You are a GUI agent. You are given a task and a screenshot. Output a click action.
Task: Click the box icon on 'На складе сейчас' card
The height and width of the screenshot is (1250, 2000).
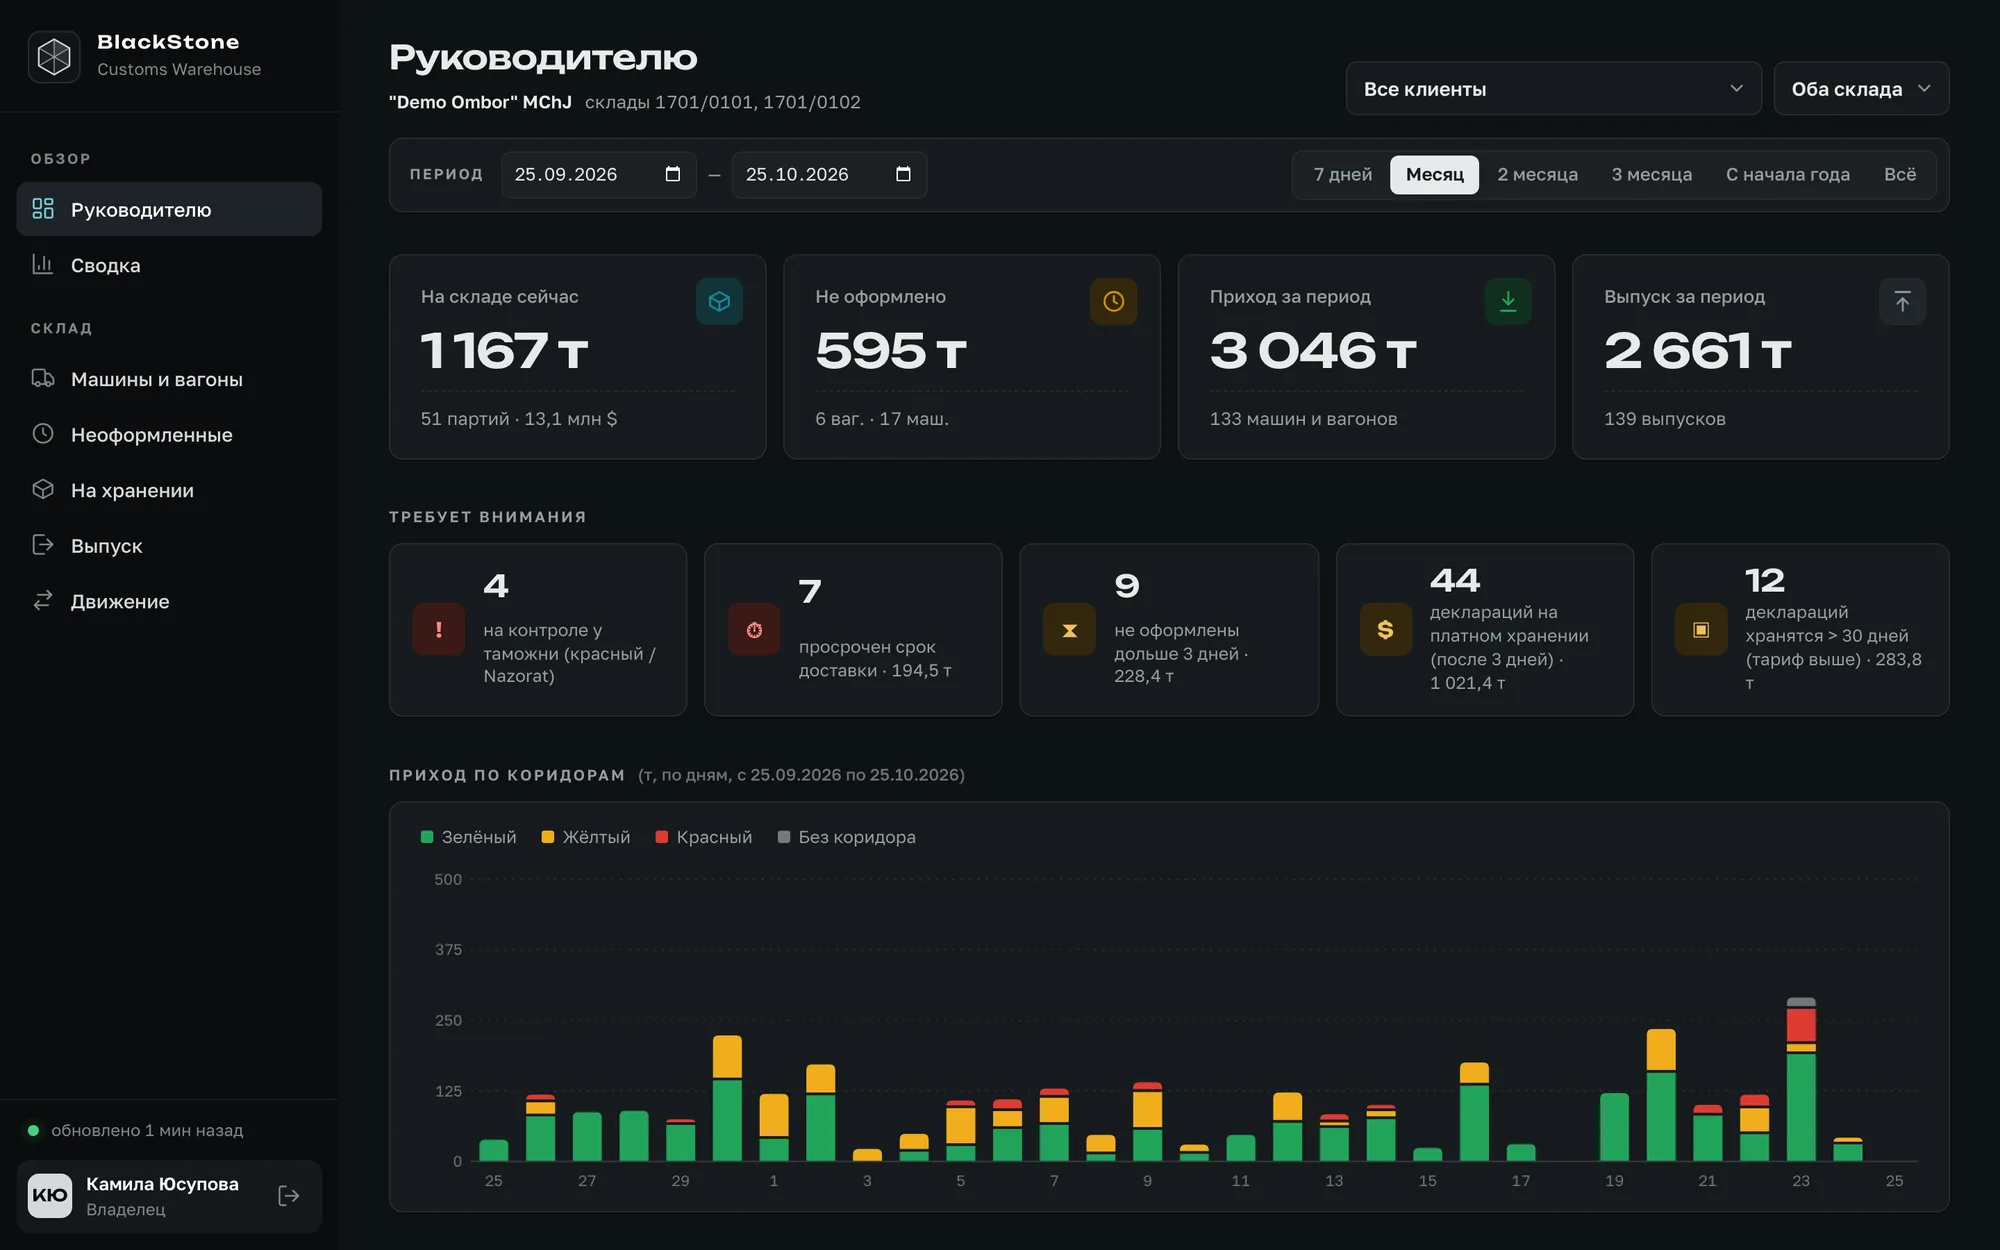pyautogui.click(x=719, y=301)
